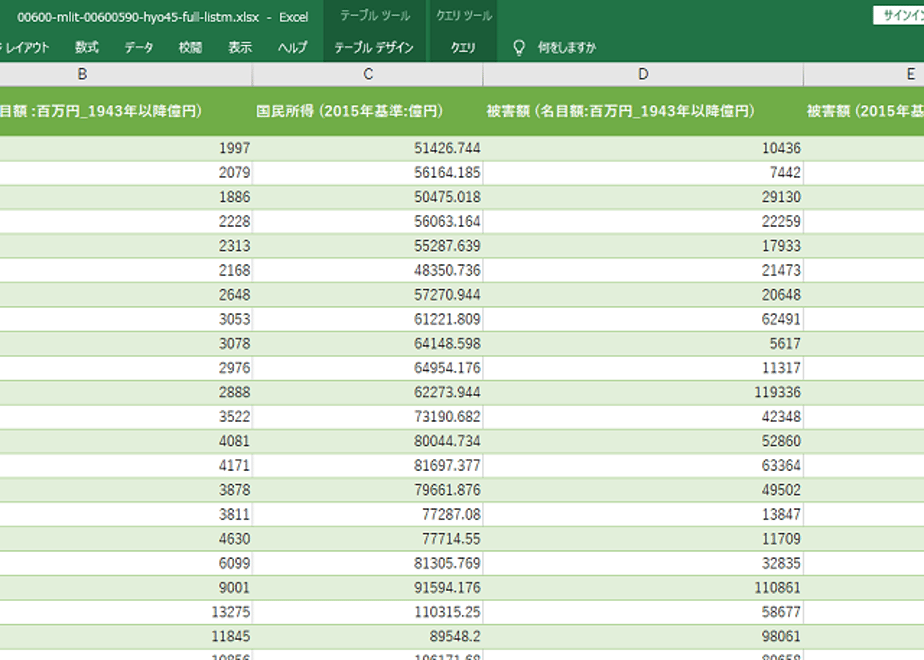924x660 pixels.
Task: Click the 被害額 (2015年基準) header in column E
Action: click(x=864, y=111)
